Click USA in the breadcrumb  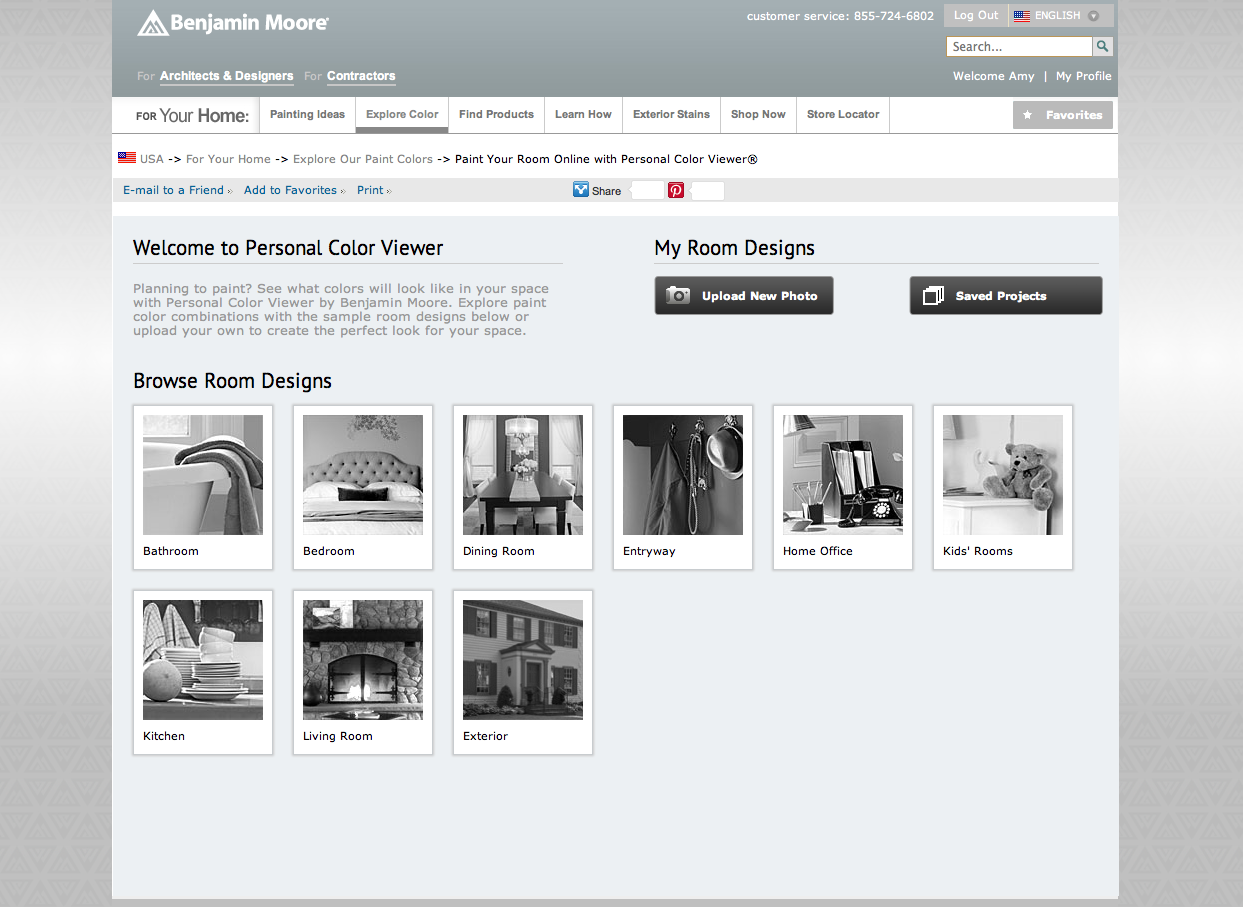152,159
